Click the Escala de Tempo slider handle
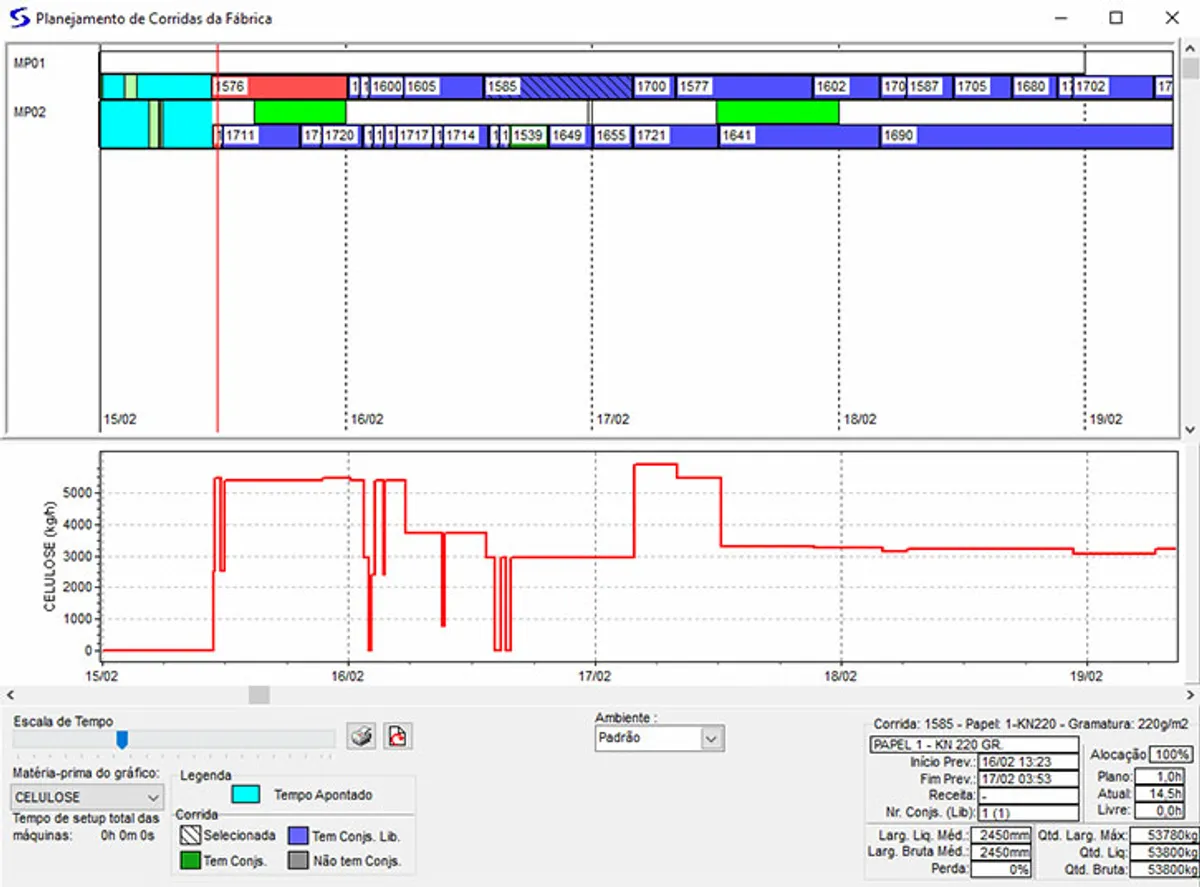This screenshot has height=887, width=1200. pos(122,739)
